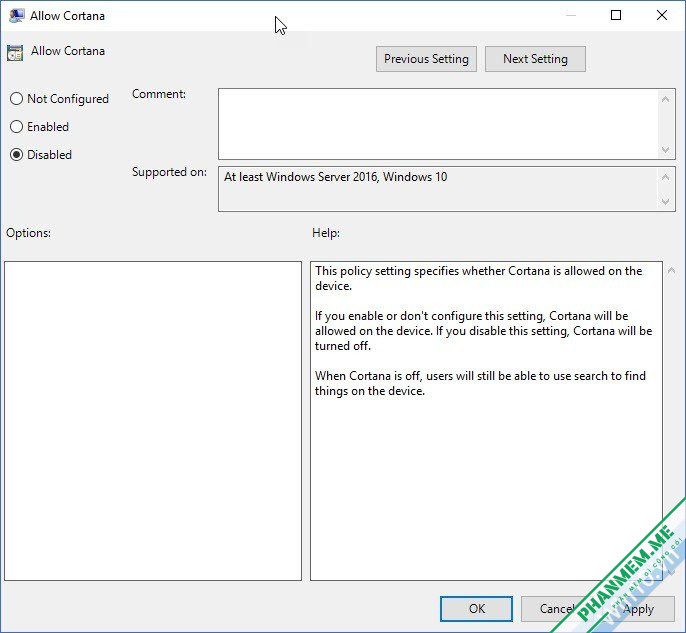Click the Help pane scroll up arrow

tap(671, 271)
